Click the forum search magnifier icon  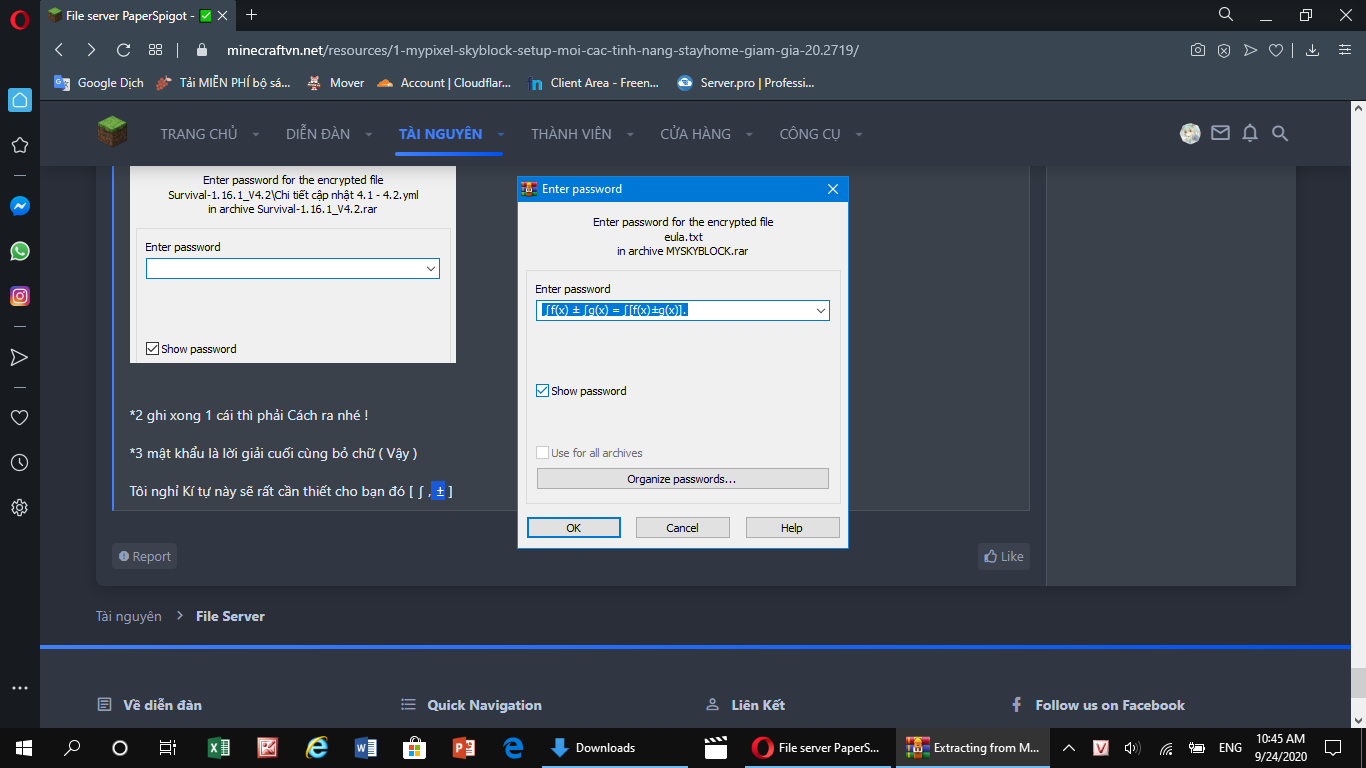click(x=1280, y=133)
